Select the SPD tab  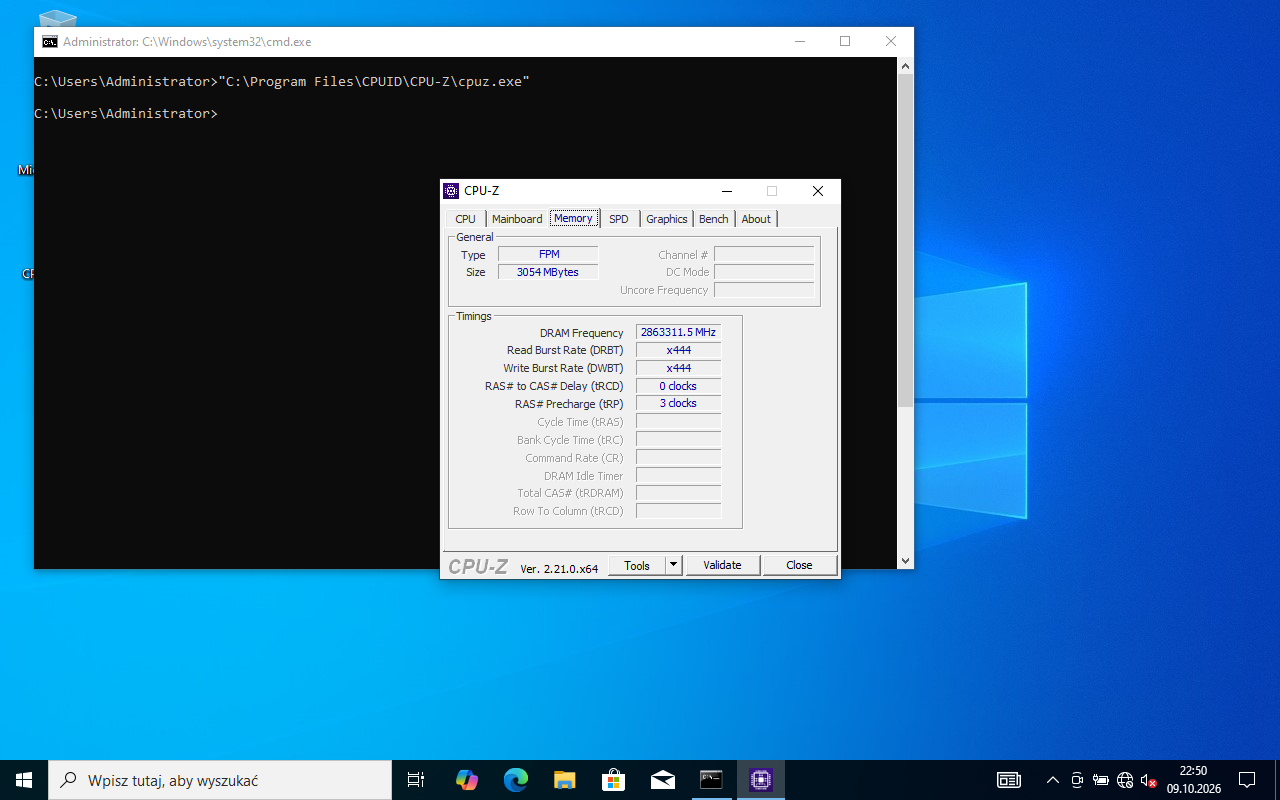[619, 219]
